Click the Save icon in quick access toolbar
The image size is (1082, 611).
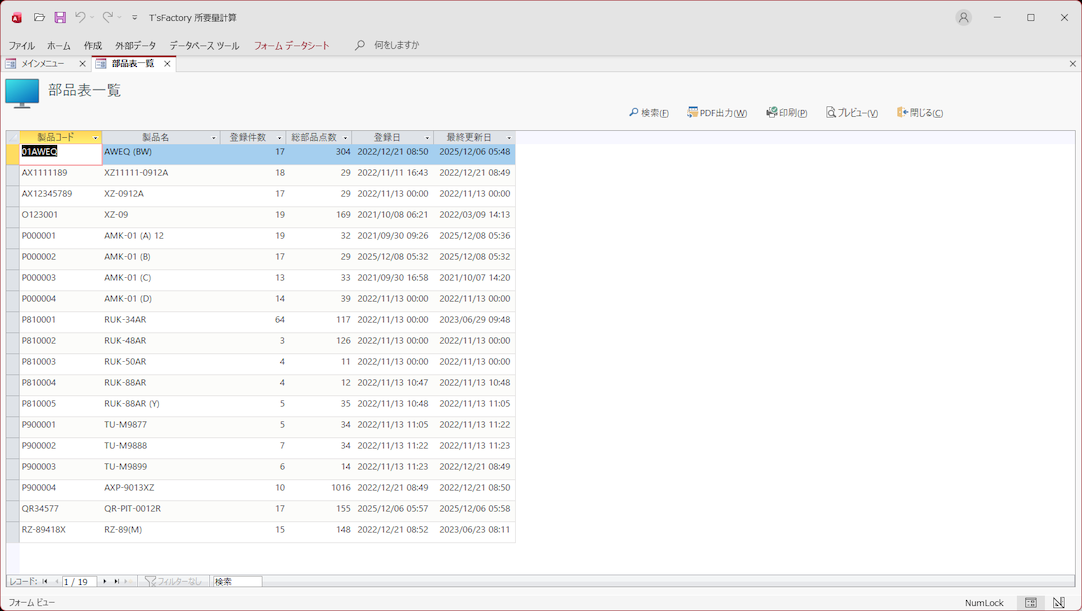click(60, 18)
